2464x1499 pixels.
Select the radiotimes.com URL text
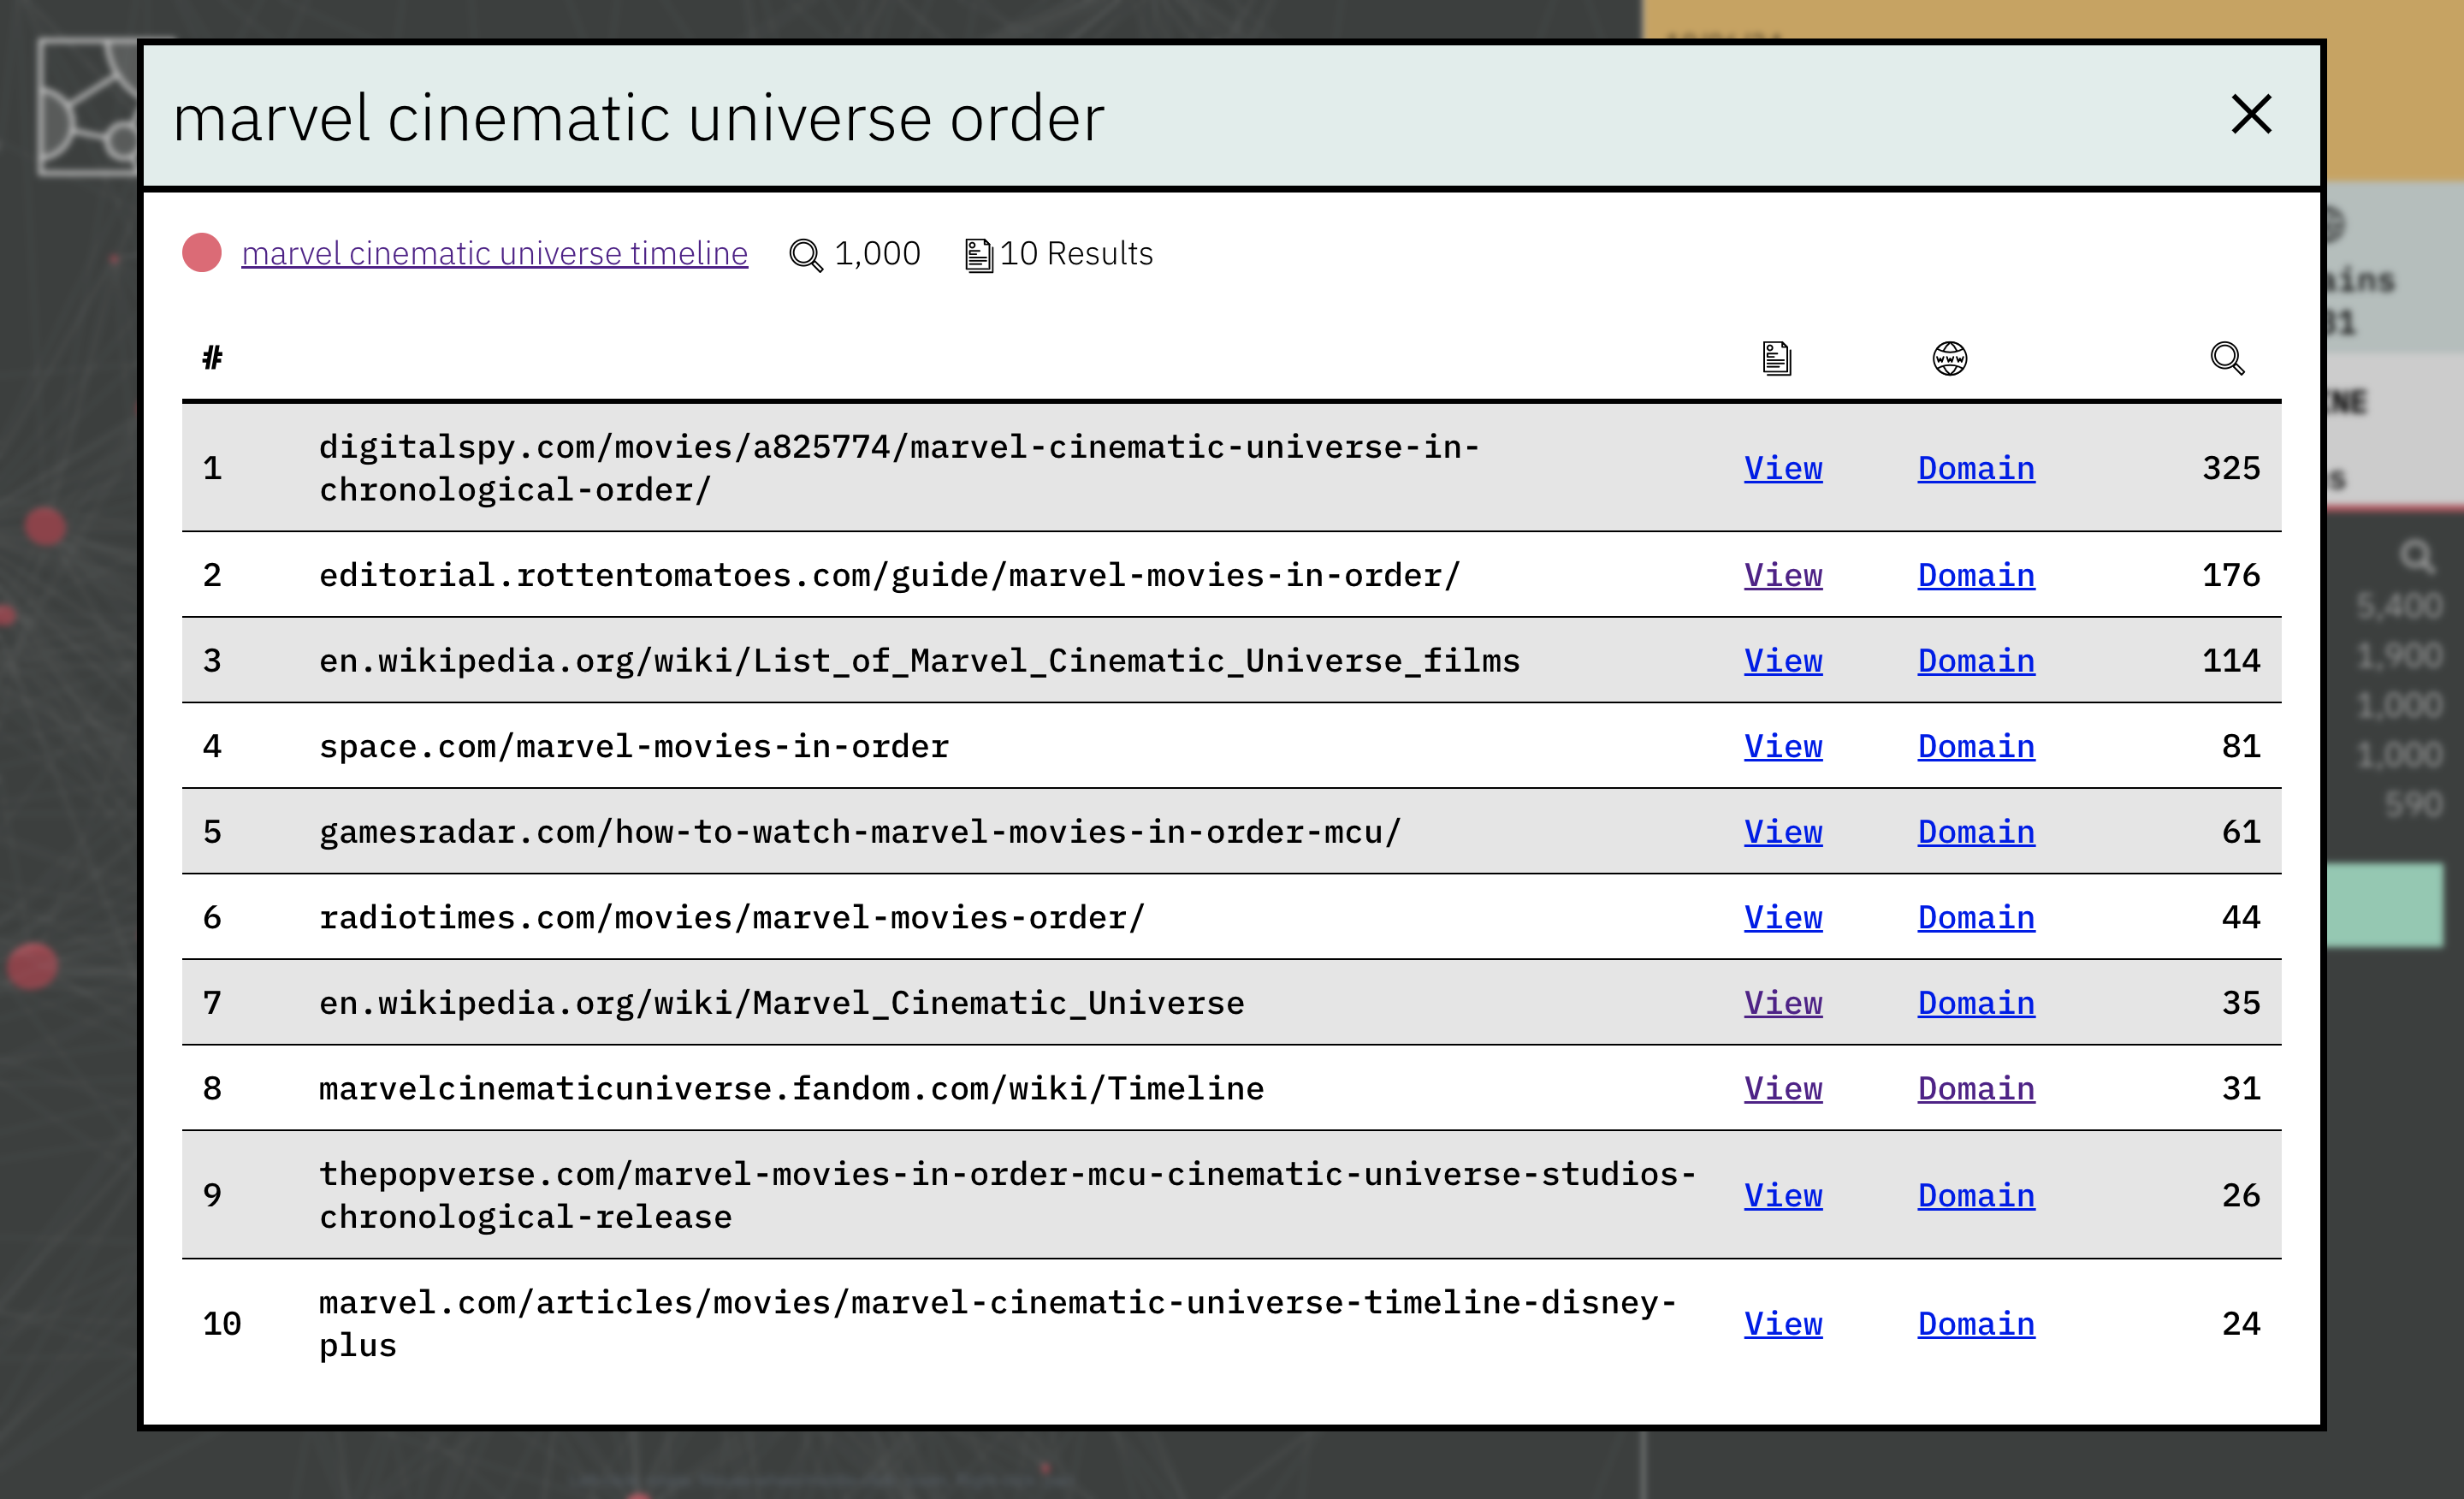732,917
